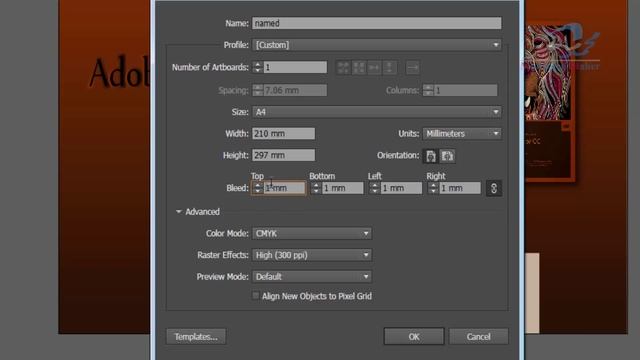Click the Spacing stepper arrows
Viewport: 640px width, 360px height.
pos(258,90)
